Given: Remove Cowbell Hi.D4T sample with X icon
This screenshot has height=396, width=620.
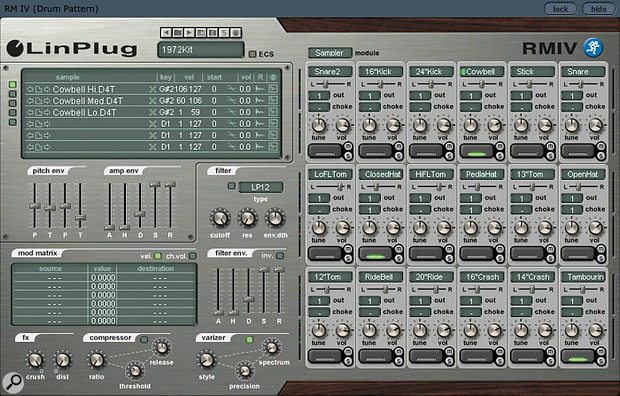Looking at the screenshot, I should click(x=152, y=89).
